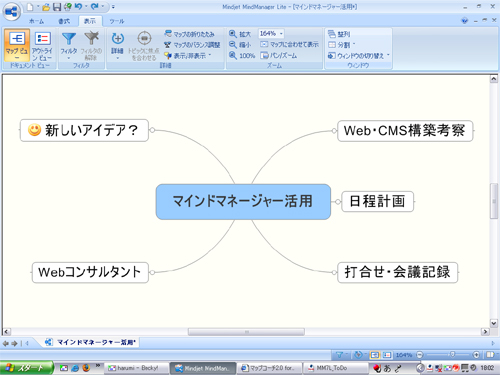Click smiley icon on 新しいアイデア topic

click(x=34, y=130)
